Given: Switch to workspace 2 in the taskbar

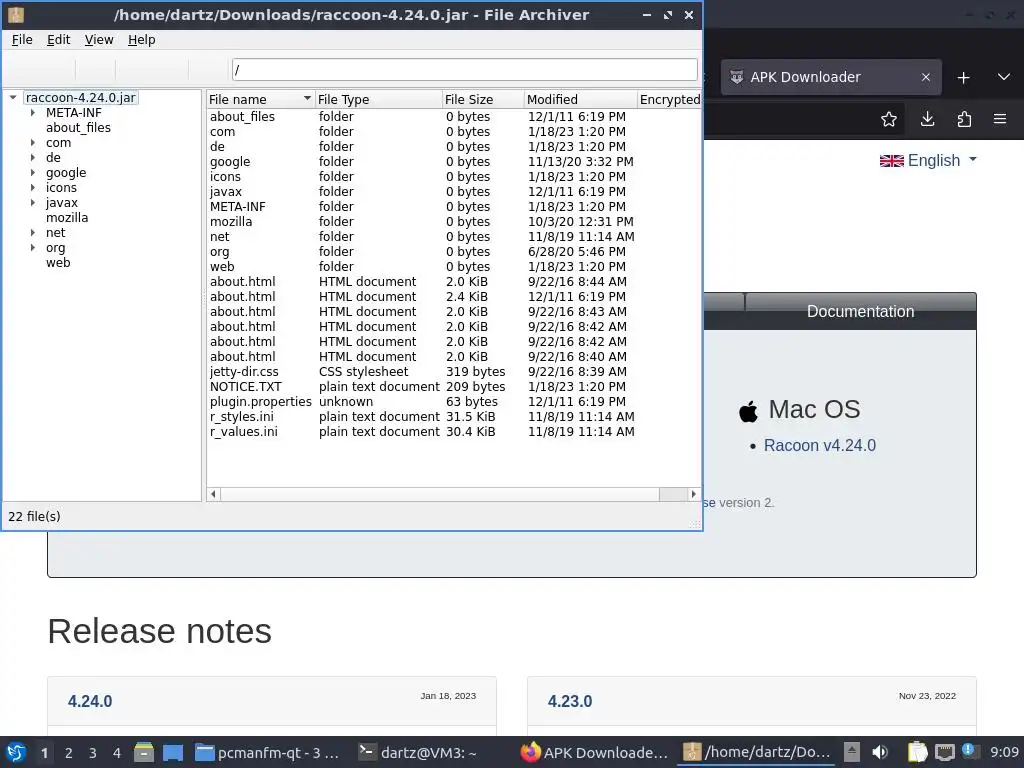Looking at the screenshot, I should coord(69,753).
